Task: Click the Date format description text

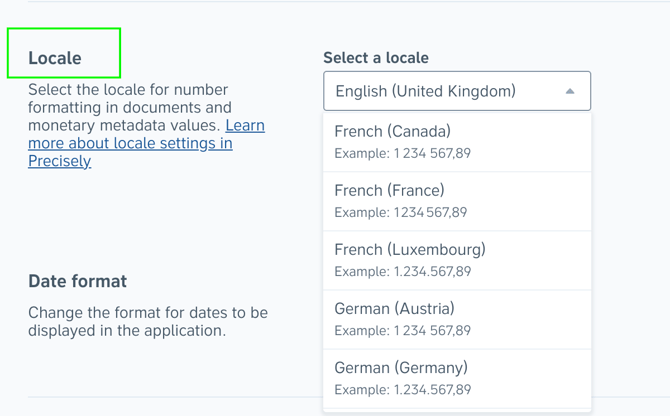Action: click(x=147, y=322)
